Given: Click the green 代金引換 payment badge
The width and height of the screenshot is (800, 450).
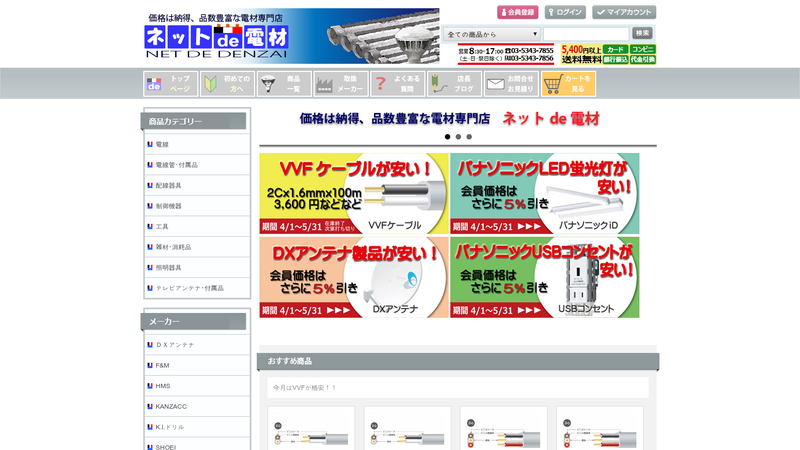Looking at the screenshot, I should [642, 59].
